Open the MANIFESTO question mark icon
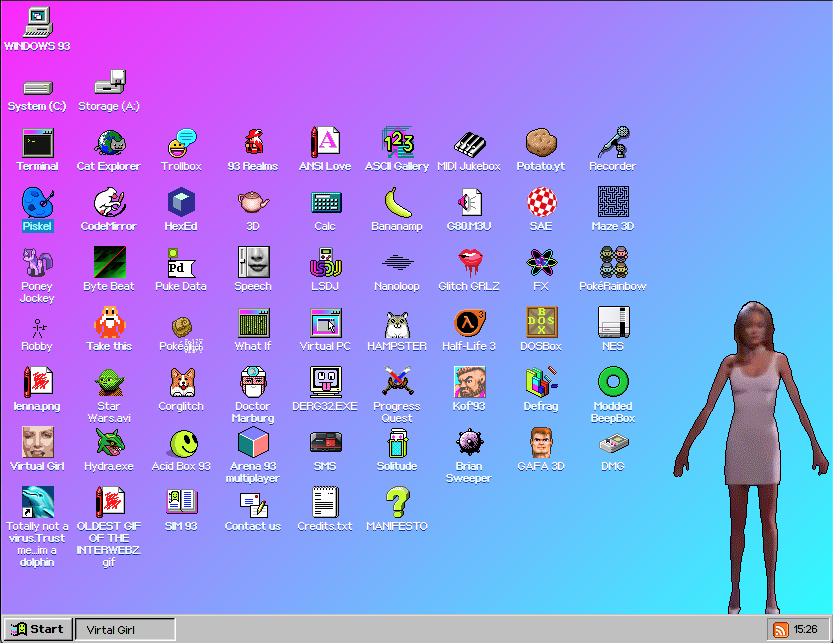The image size is (833, 643). point(397,504)
